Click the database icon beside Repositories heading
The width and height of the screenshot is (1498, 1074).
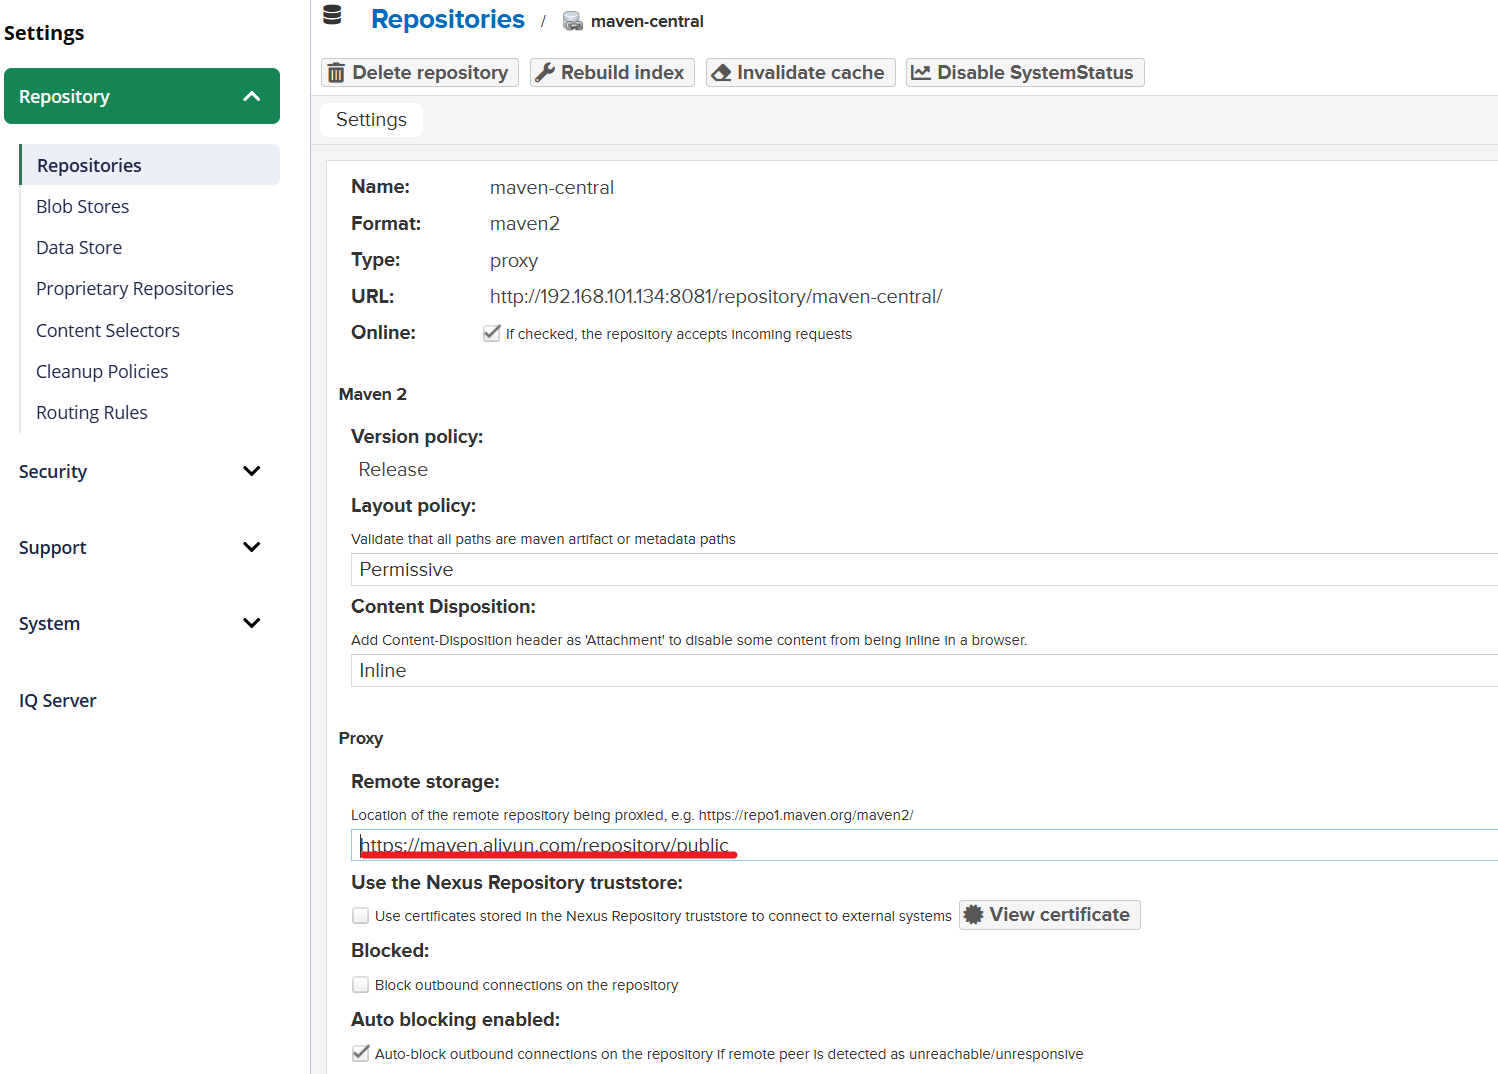(332, 15)
